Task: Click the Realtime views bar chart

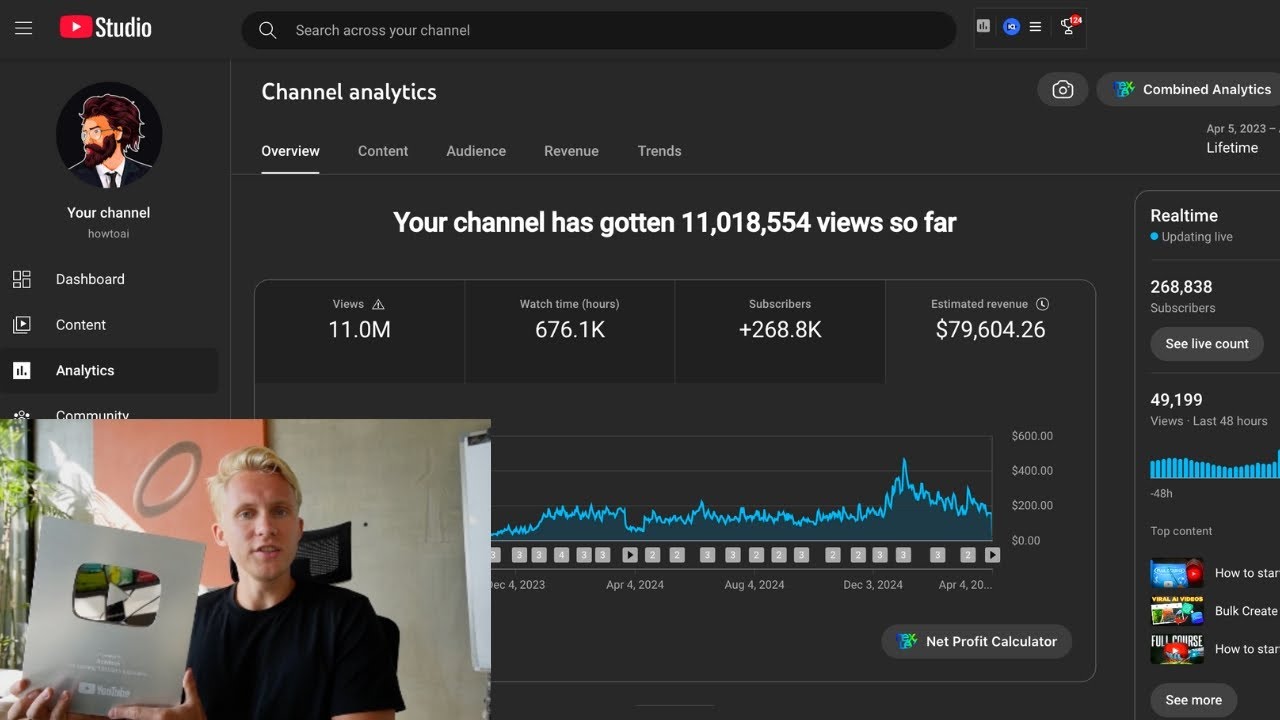Action: point(1215,465)
